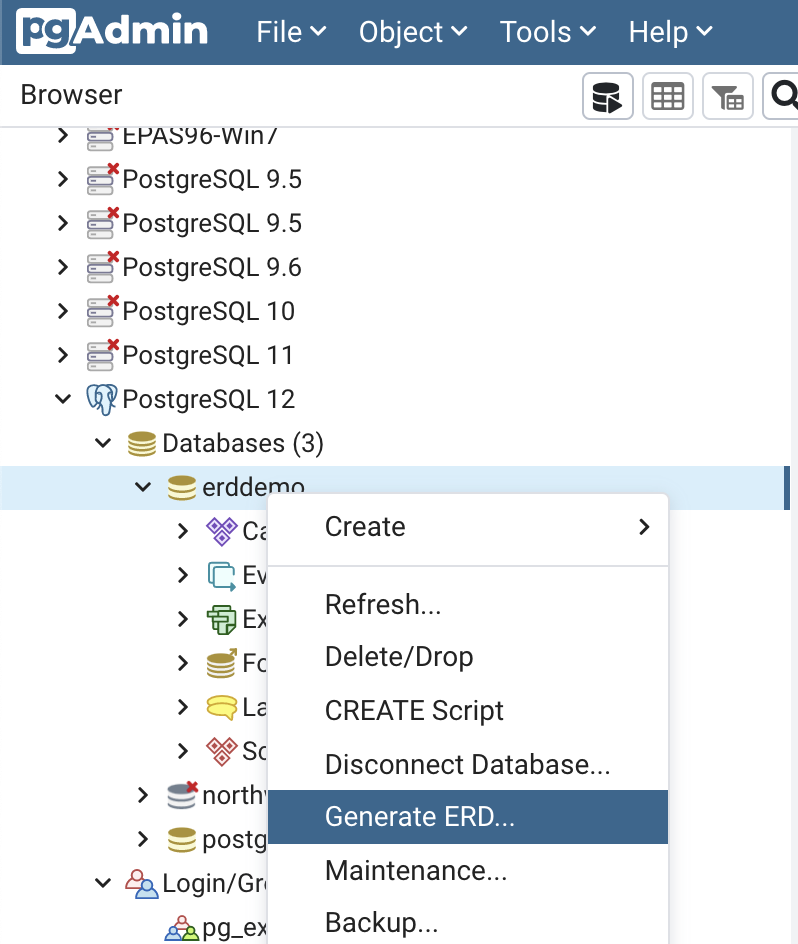This screenshot has width=798, height=944.
Task: Collapse the erddemo database node
Action: coord(143,487)
